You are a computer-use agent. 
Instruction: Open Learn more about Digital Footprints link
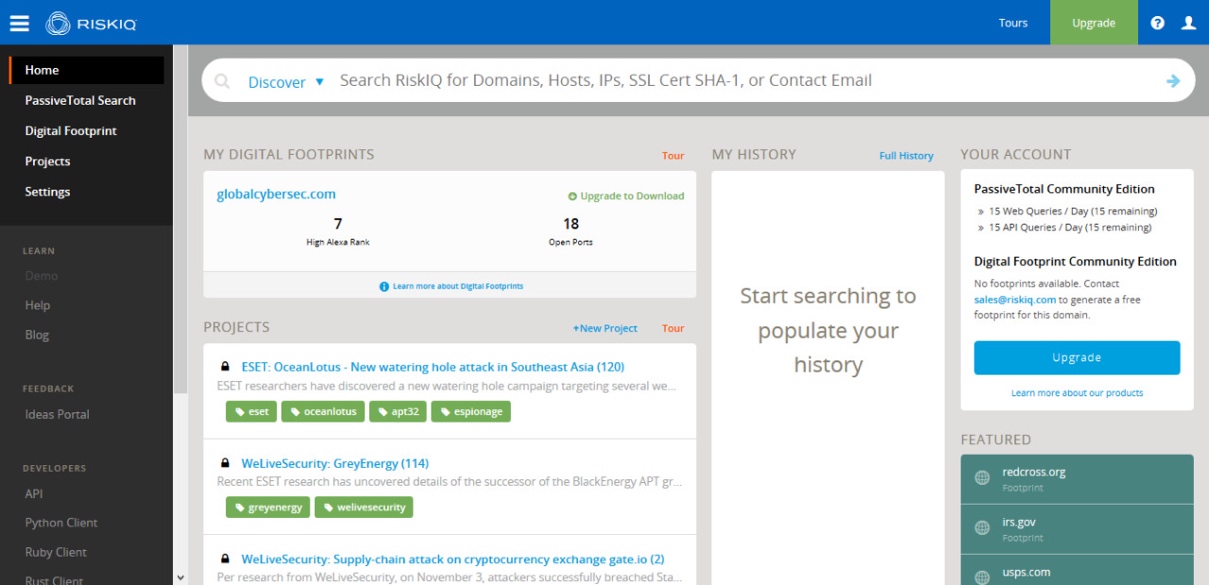[458, 286]
